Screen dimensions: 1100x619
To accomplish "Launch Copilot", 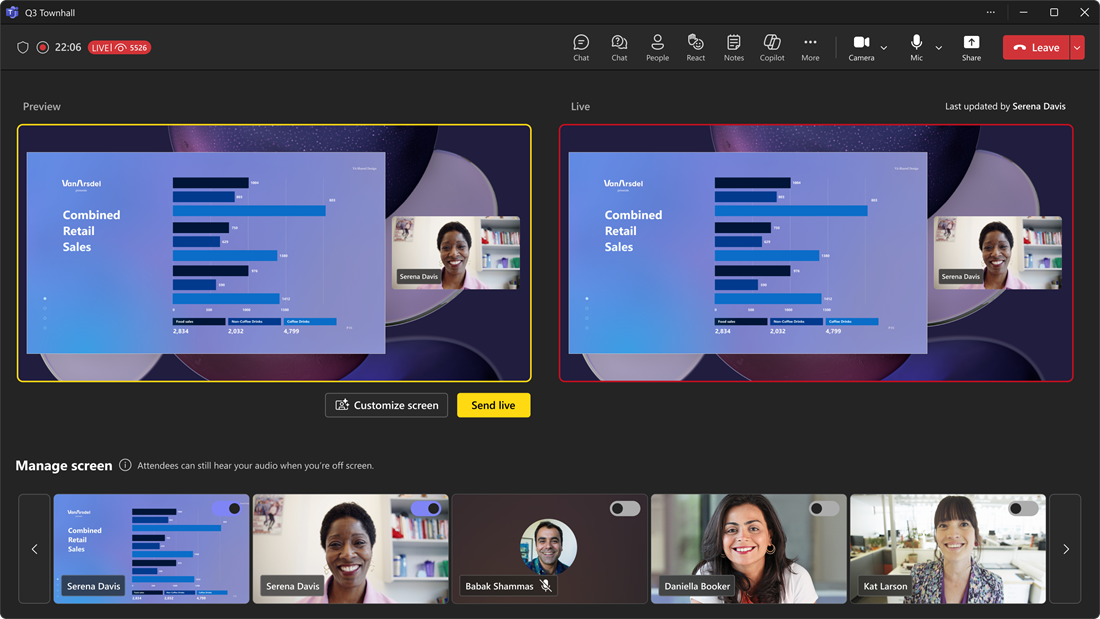I will [772, 48].
